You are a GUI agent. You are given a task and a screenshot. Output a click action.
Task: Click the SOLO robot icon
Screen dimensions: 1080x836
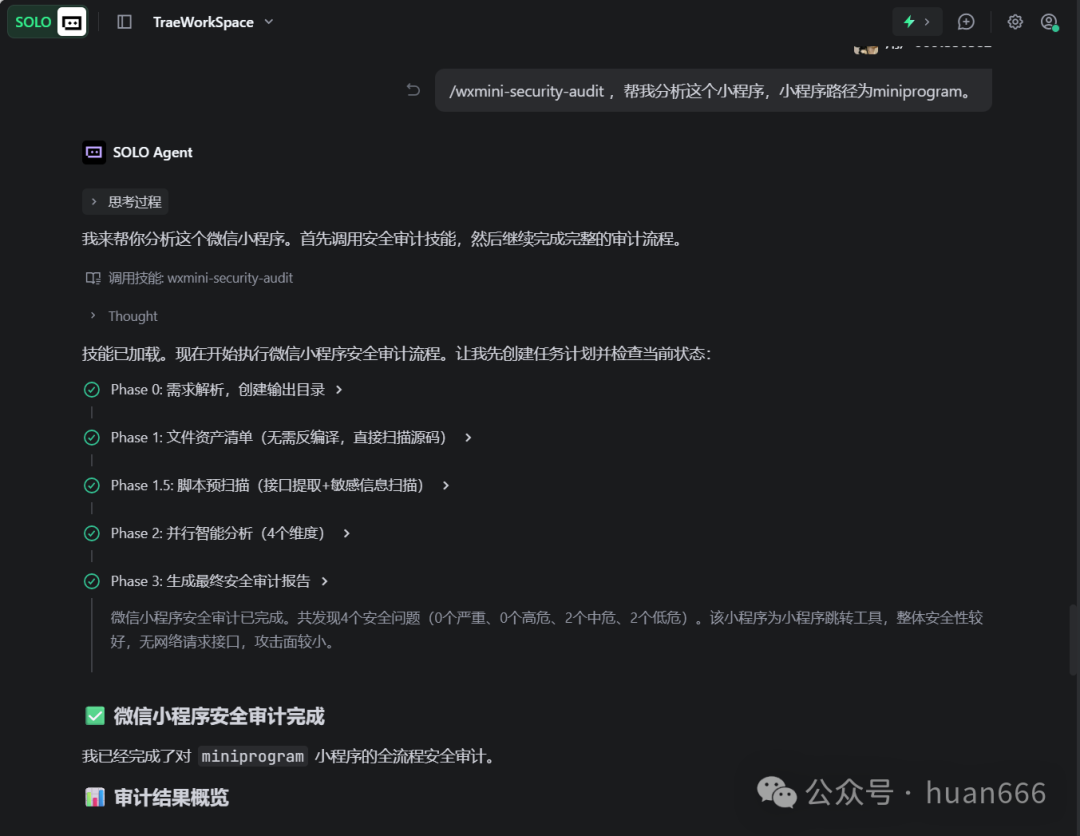tap(72, 22)
